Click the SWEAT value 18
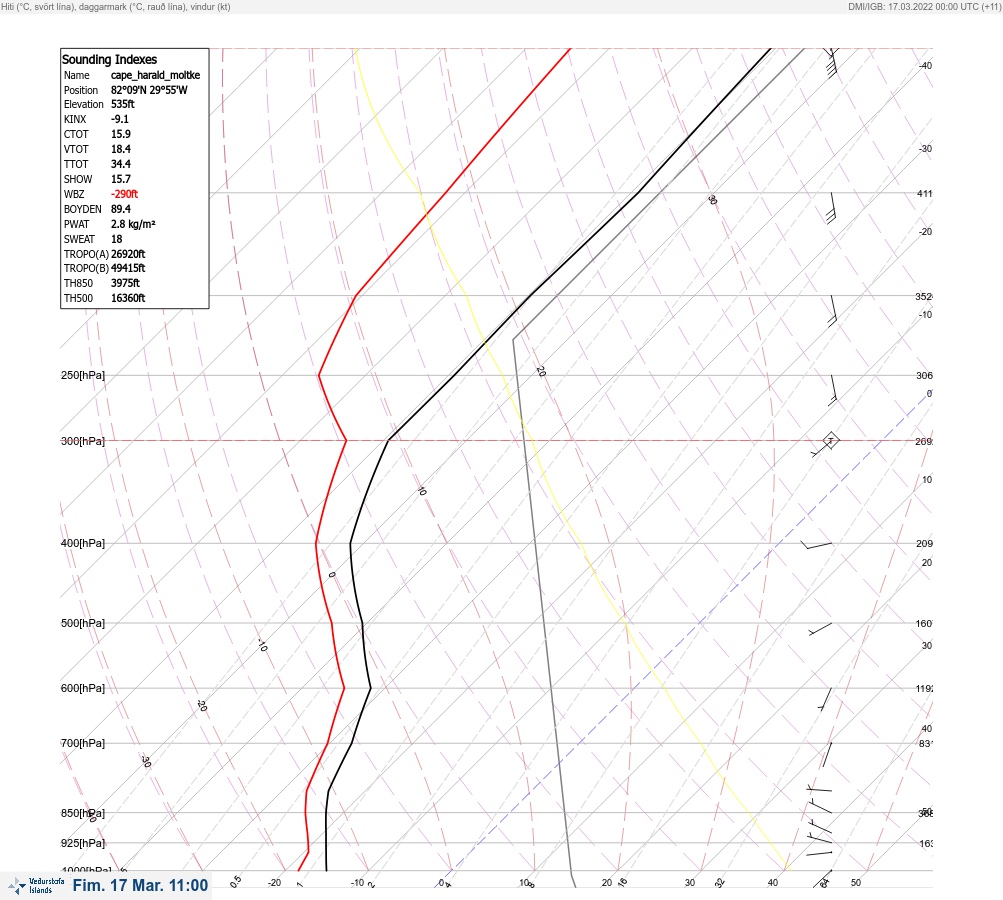This screenshot has height=900, width=1003. (116, 239)
